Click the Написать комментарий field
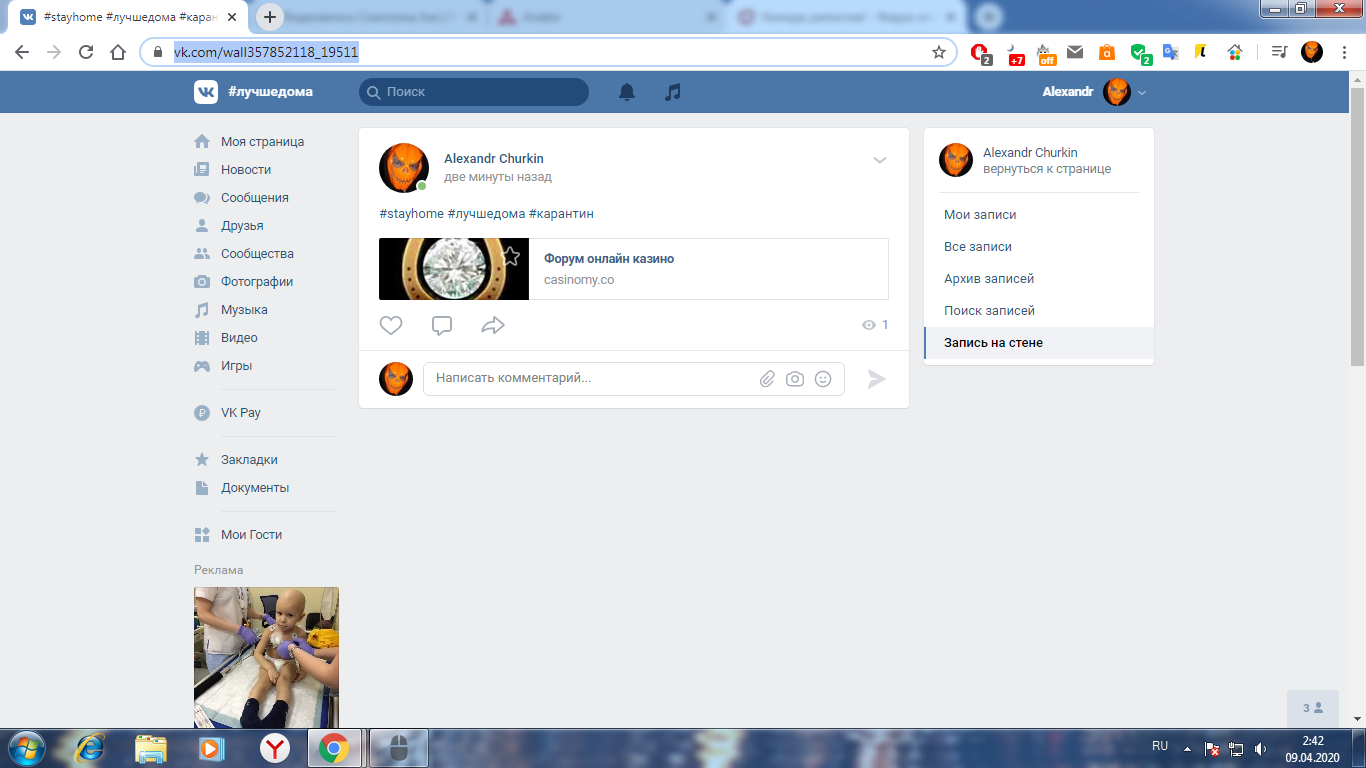 634,379
